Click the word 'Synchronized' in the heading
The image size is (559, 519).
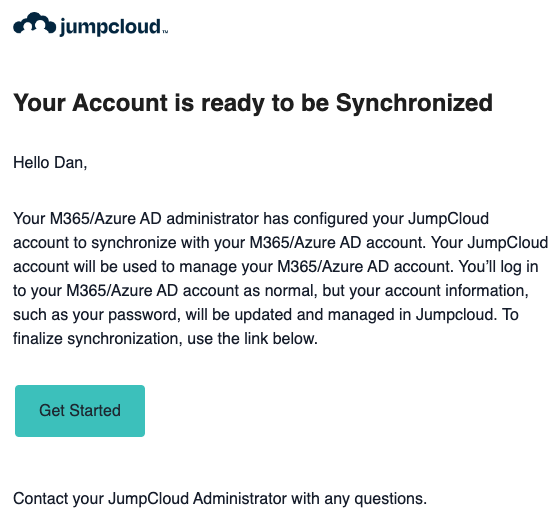pyautogui.click(x=414, y=103)
